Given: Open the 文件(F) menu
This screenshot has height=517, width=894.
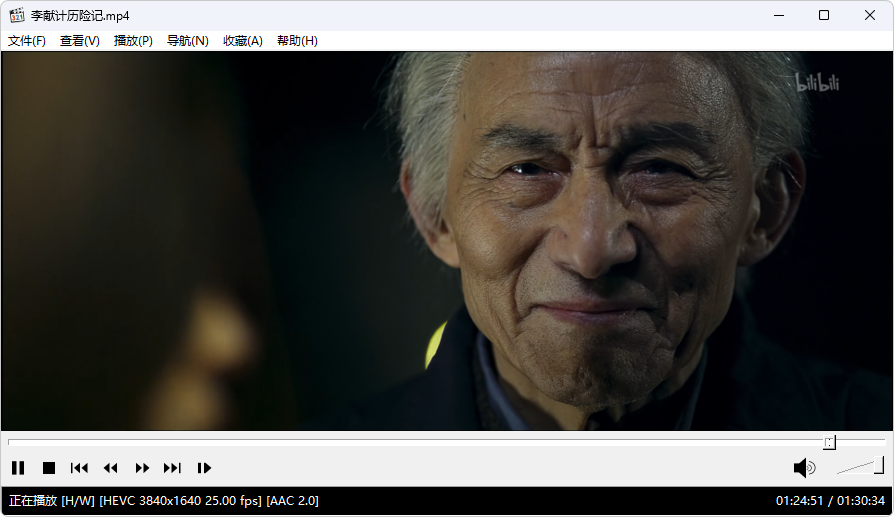Looking at the screenshot, I should pyautogui.click(x=27, y=41).
